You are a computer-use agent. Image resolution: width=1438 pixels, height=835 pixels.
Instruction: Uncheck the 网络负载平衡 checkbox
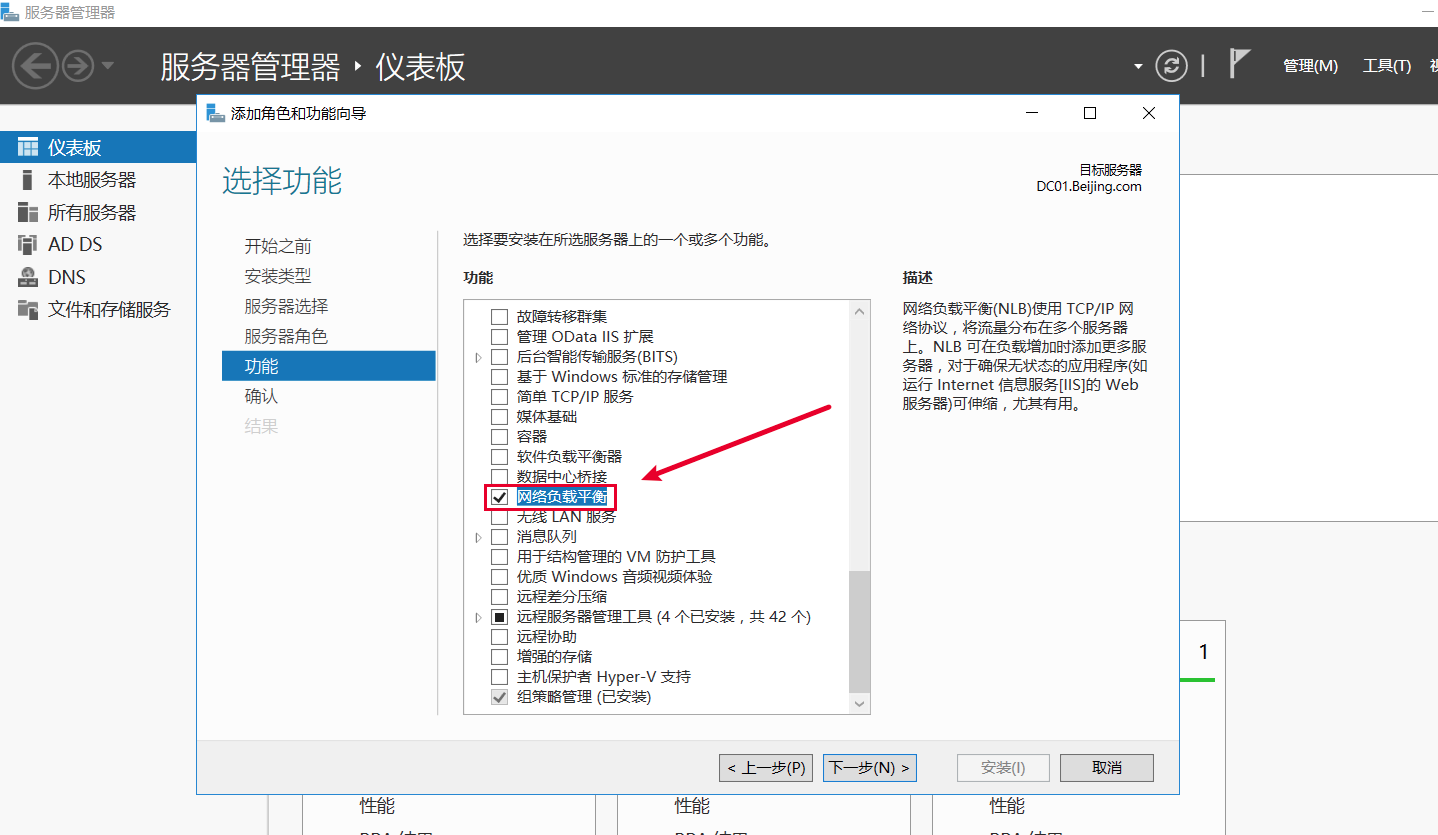pyautogui.click(x=500, y=497)
